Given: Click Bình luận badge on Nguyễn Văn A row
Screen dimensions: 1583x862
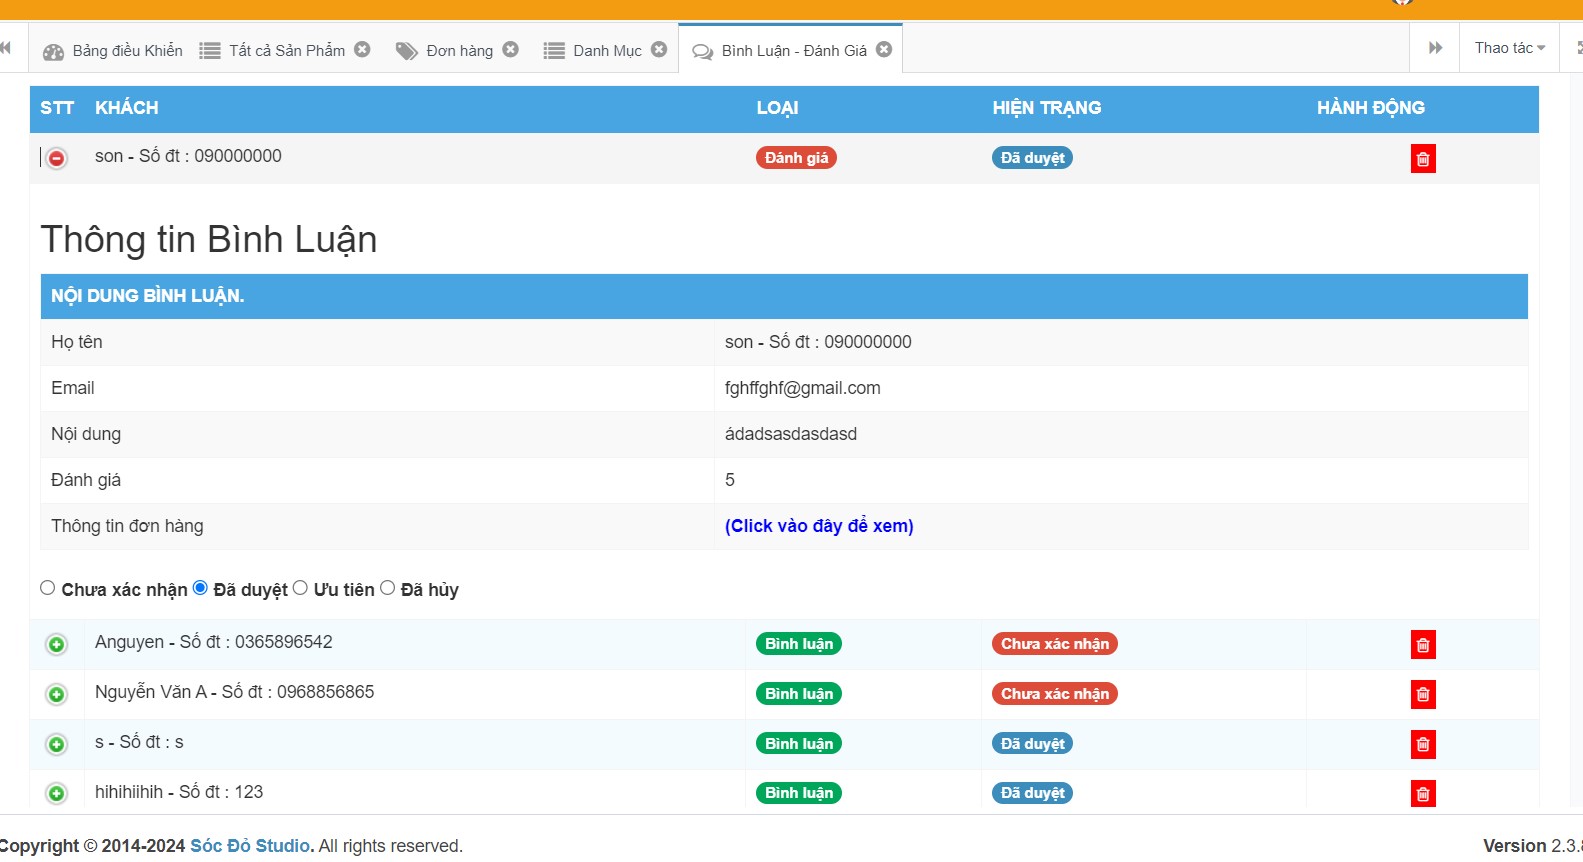Looking at the screenshot, I should tap(799, 694).
